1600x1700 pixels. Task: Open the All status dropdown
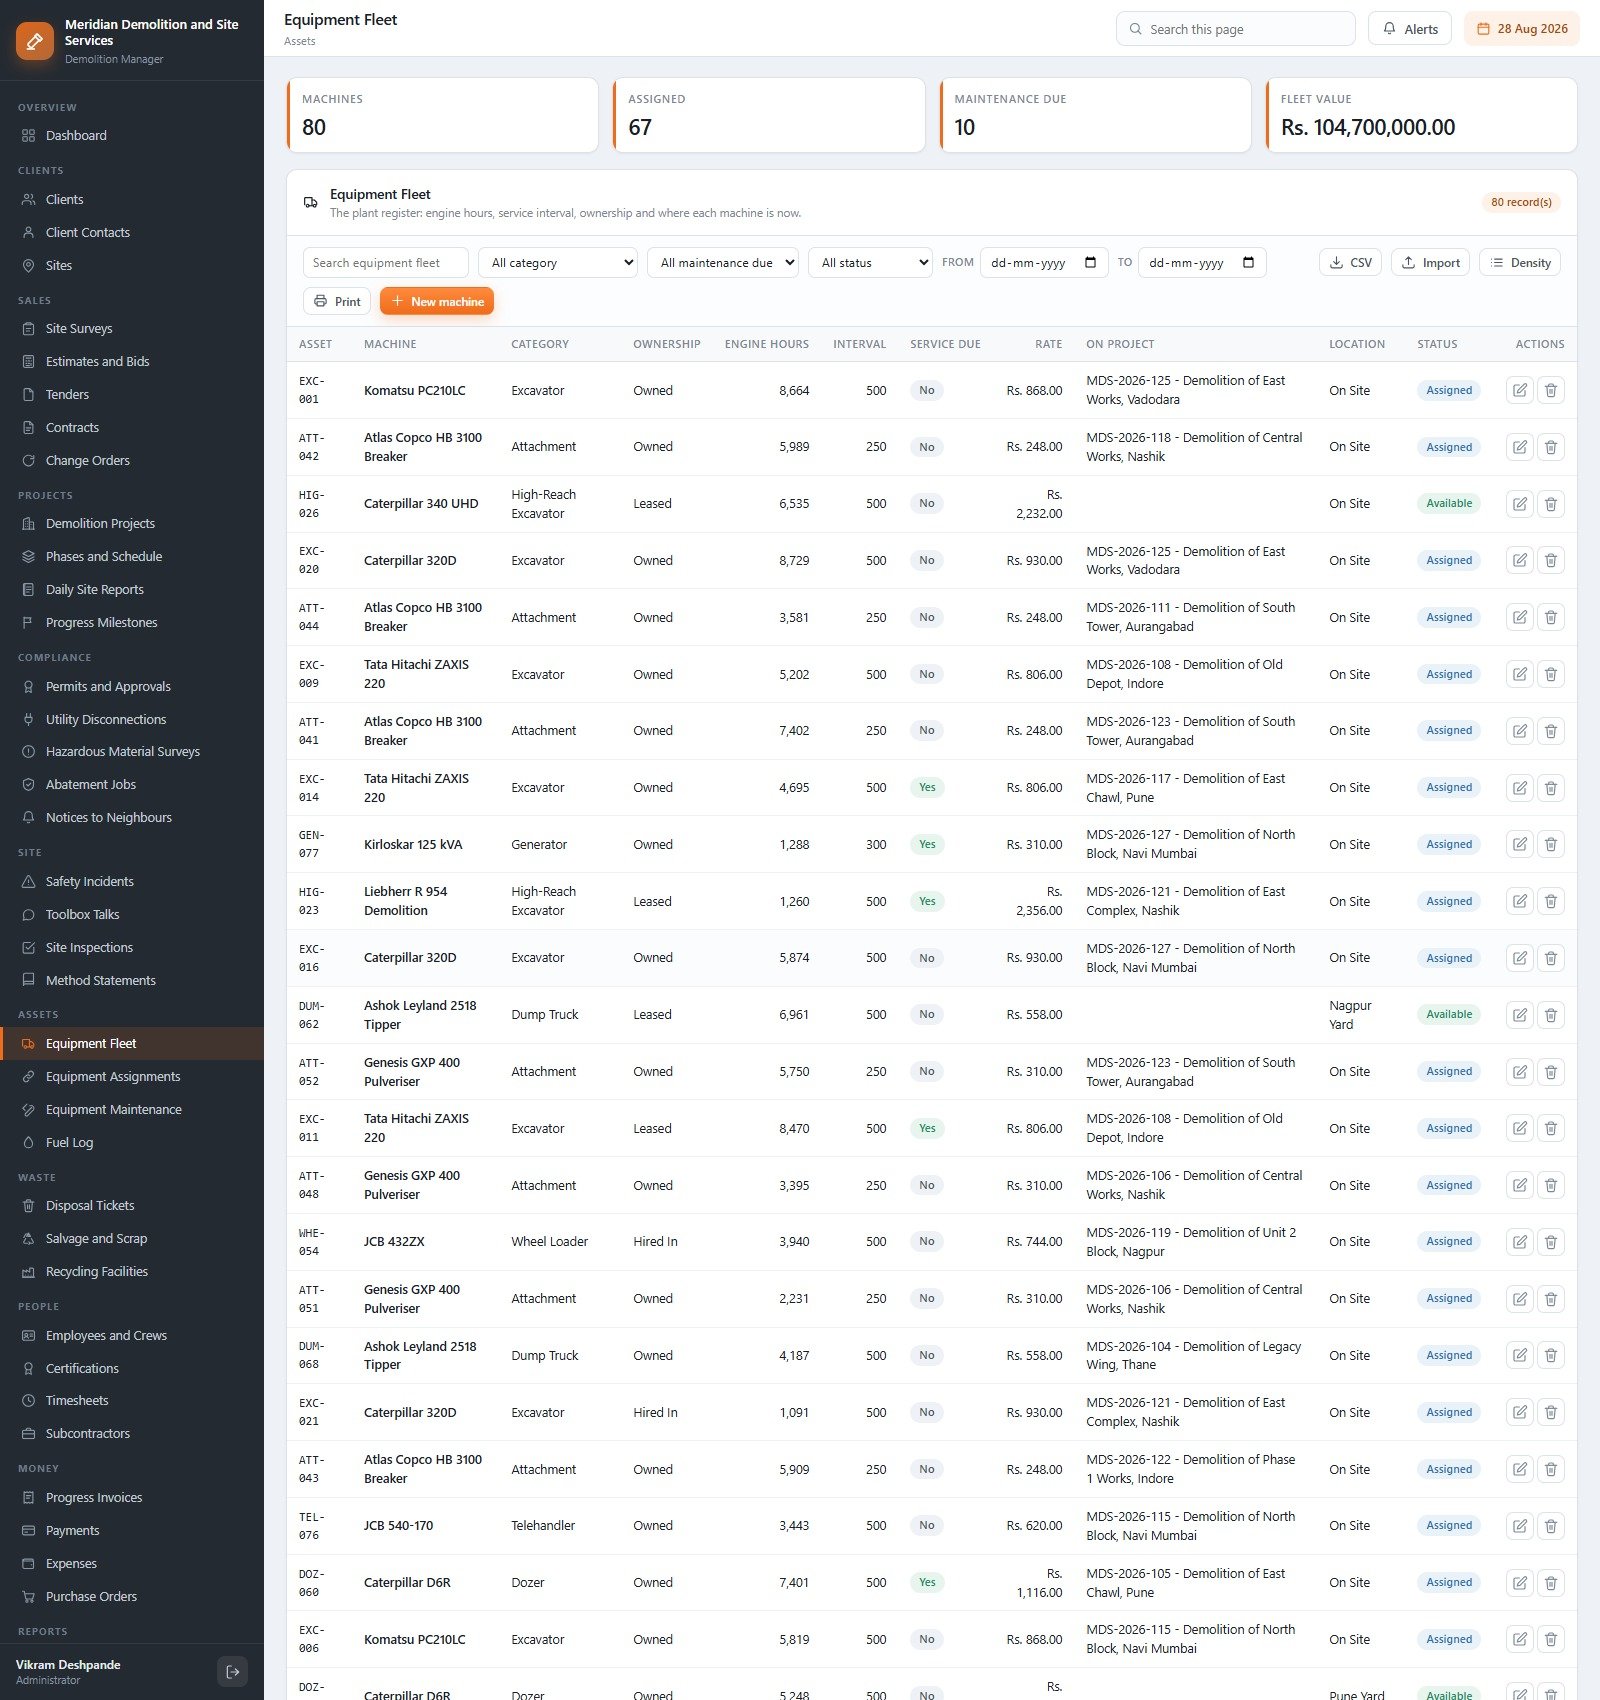(x=870, y=263)
